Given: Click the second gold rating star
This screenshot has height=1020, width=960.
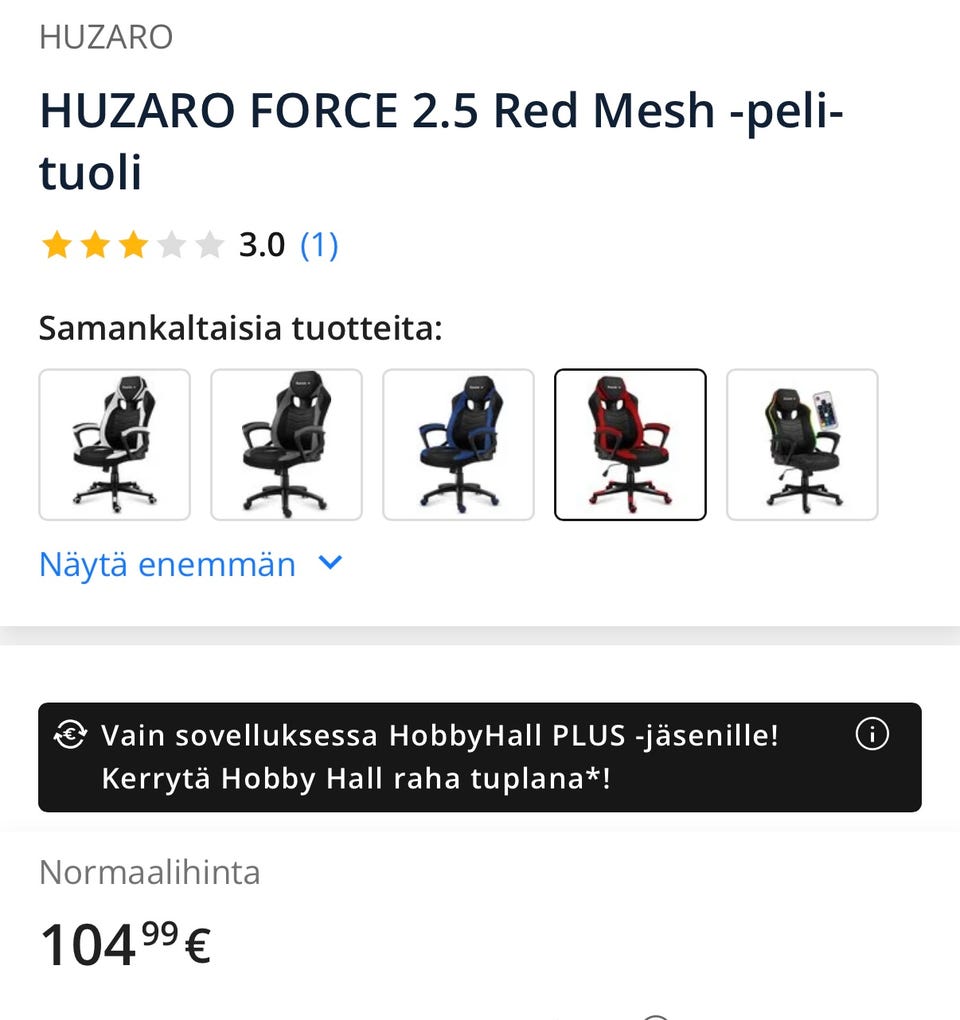Looking at the screenshot, I should [x=96, y=245].
